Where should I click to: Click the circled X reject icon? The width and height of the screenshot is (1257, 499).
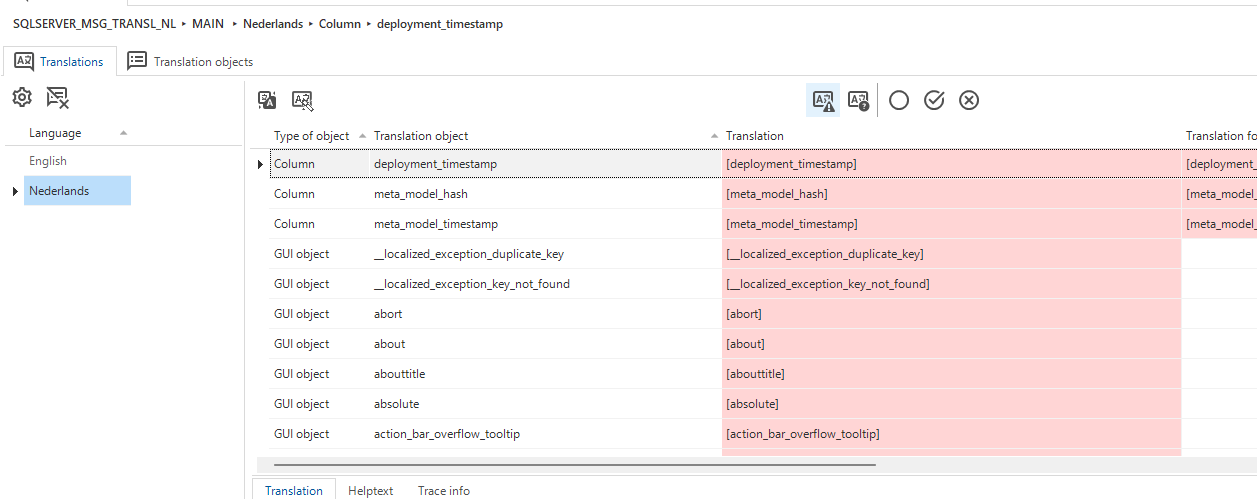[x=969, y=100]
